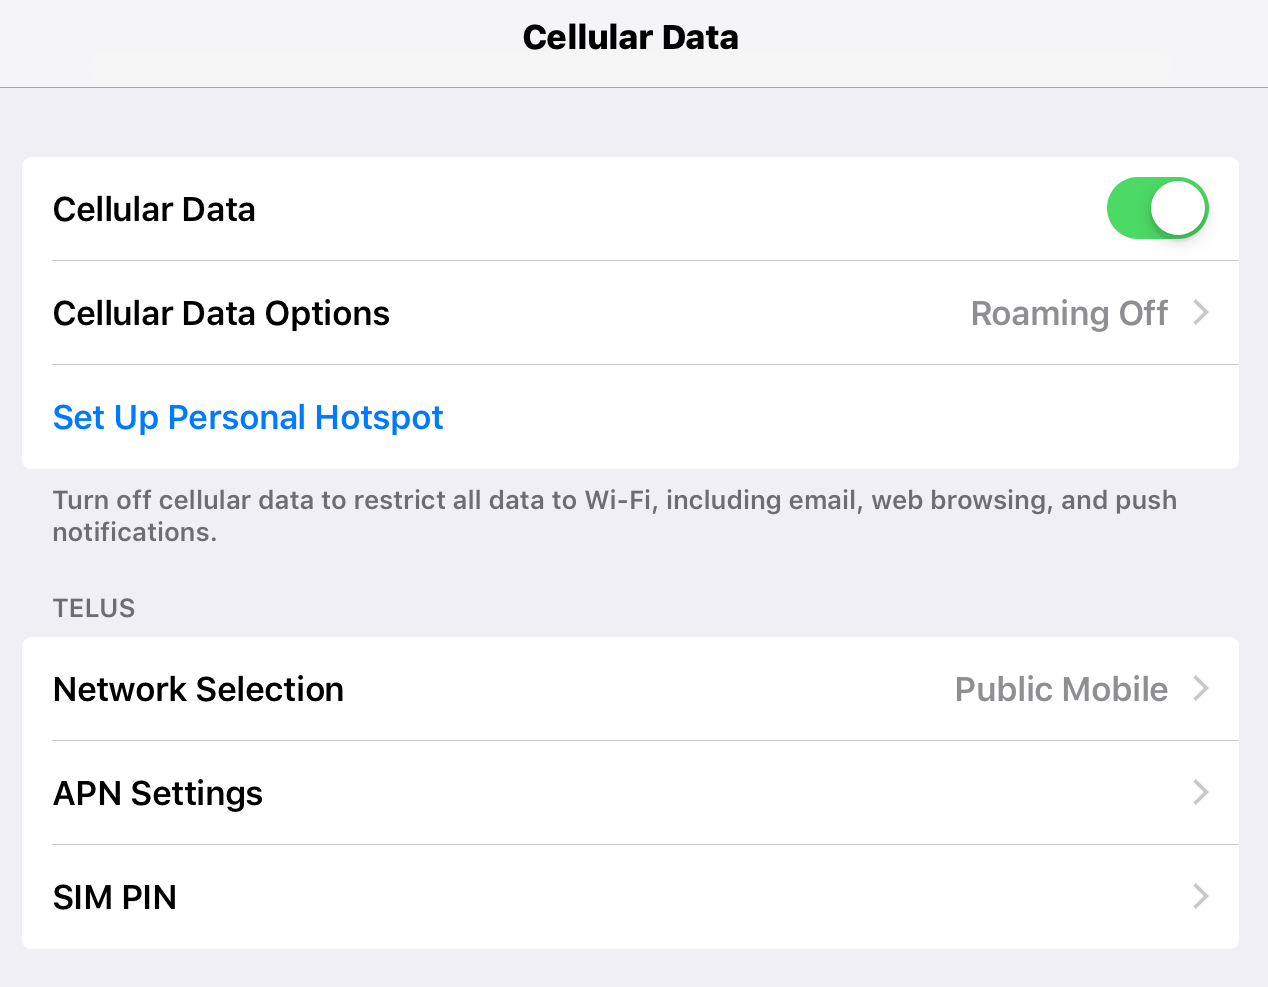Click green area of Cellular Data toggle
This screenshot has width=1268, height=987.
1129,209
